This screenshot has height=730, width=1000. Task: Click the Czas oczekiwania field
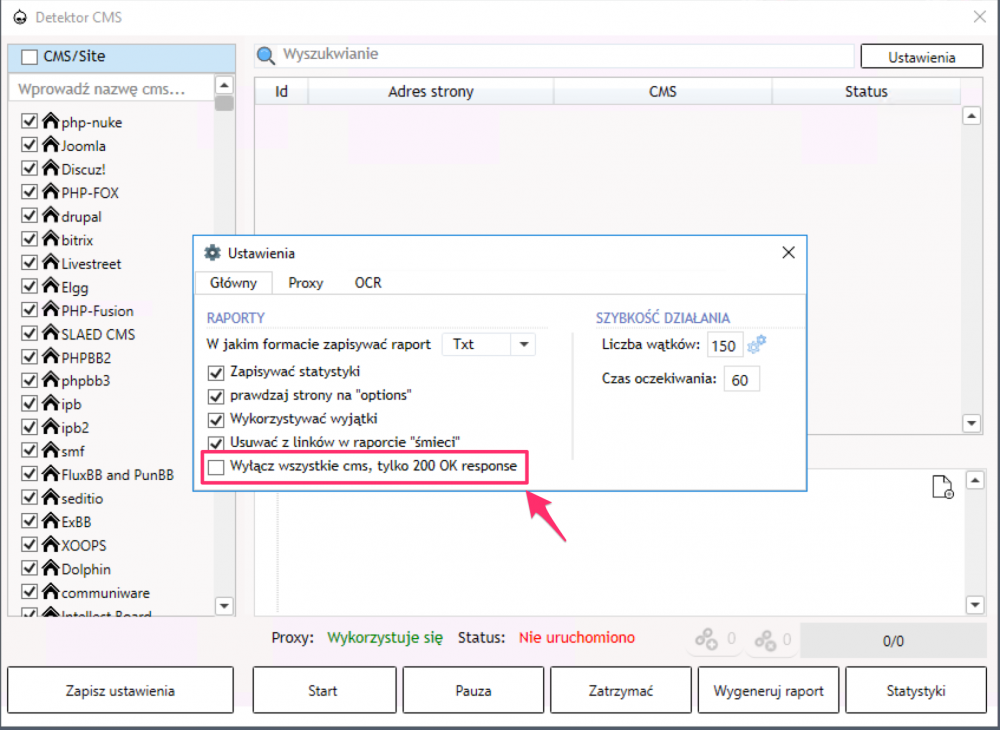tap(741, 379)
